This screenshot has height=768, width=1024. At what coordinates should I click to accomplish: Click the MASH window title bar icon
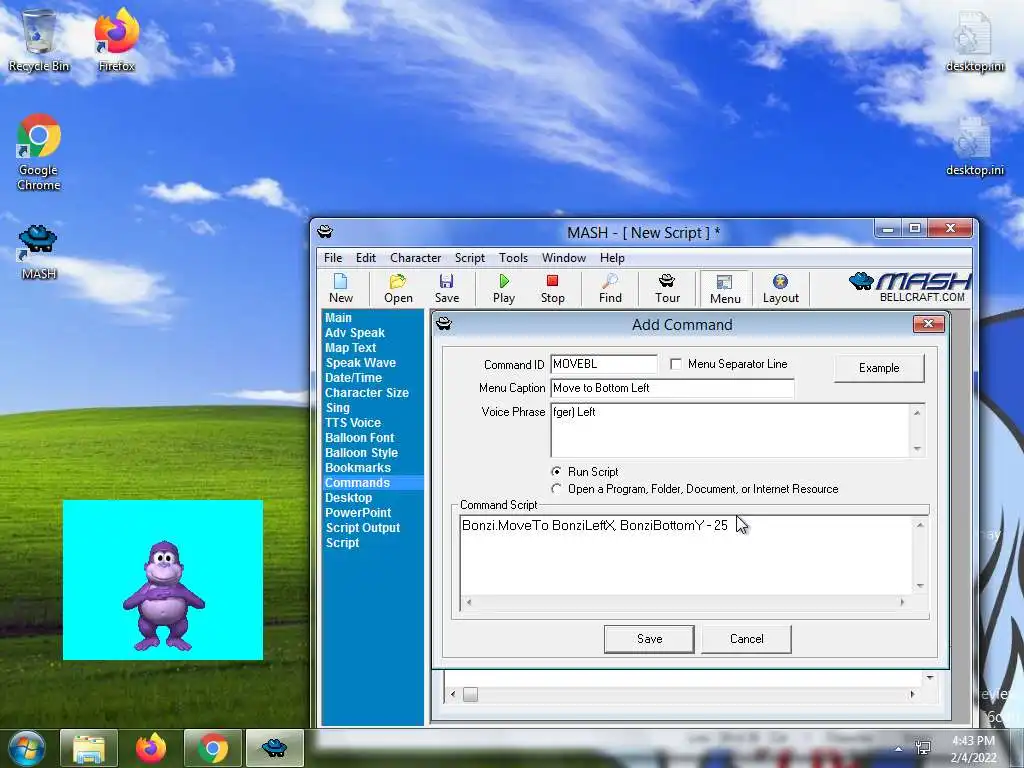(325, 232)
